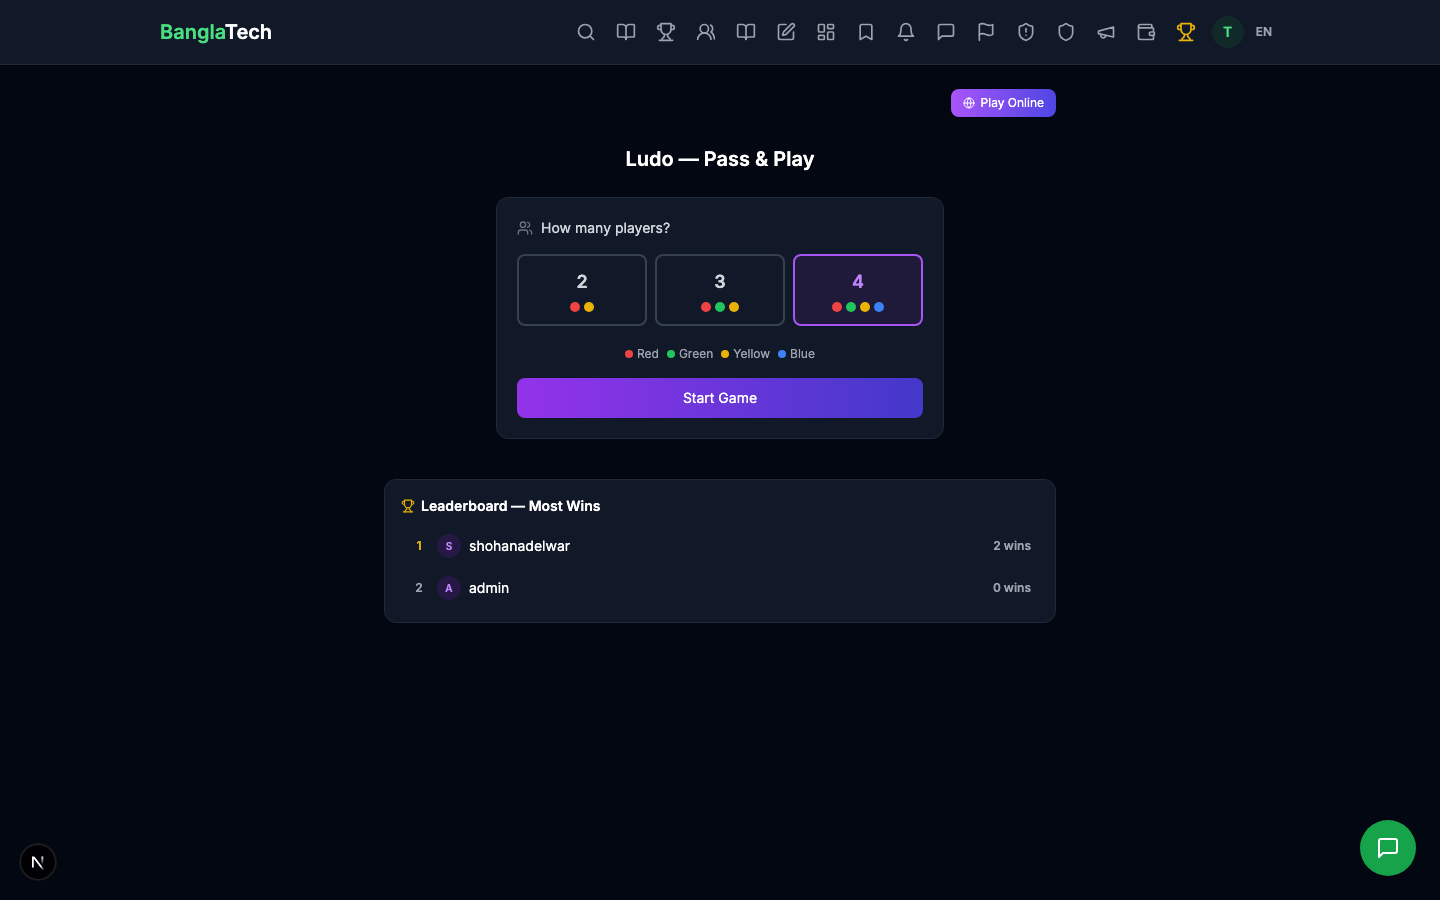Choose the 4 player option
This screenshot has height=900, width=1440.
pyautogui.click(x=858, y=290)
